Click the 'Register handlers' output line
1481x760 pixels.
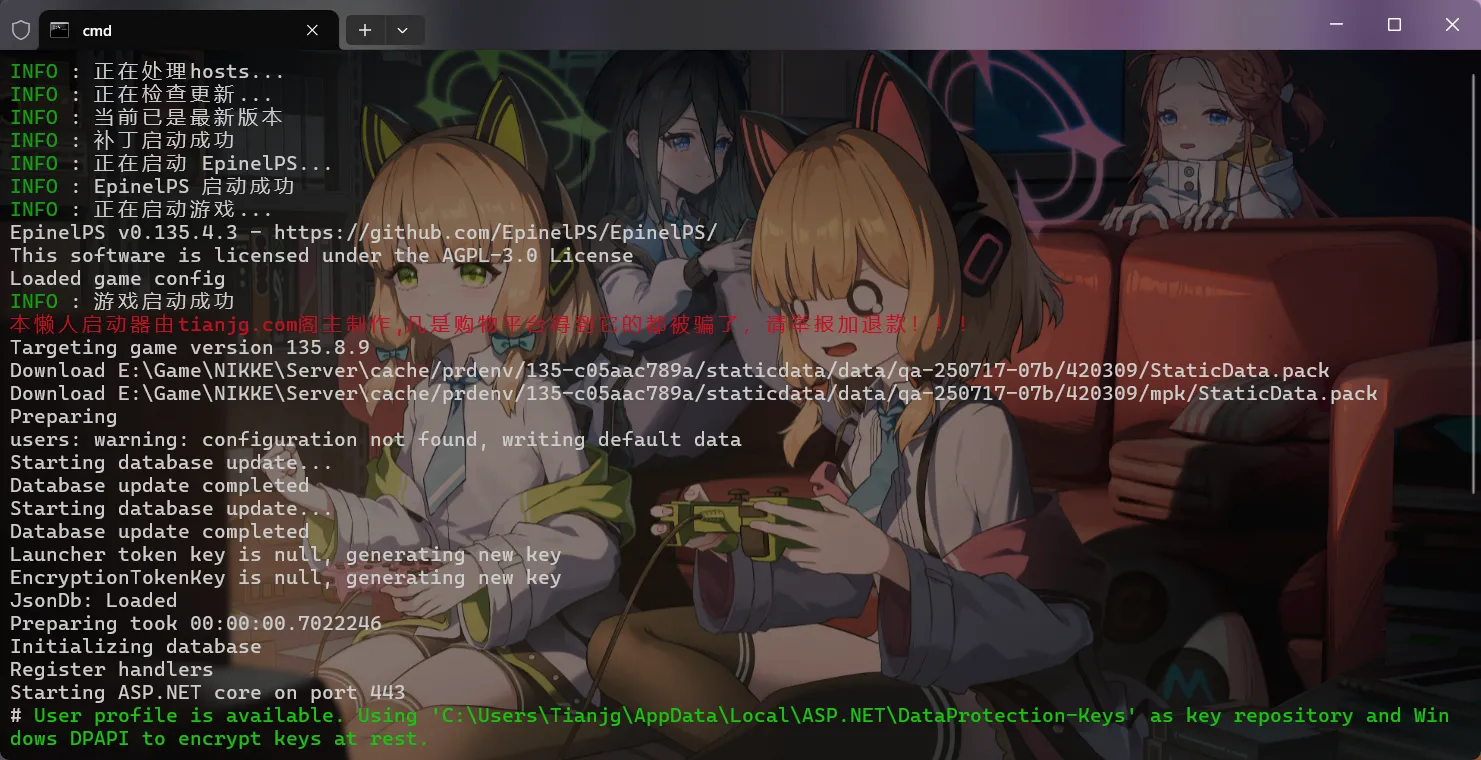click(x=111, y=669)
